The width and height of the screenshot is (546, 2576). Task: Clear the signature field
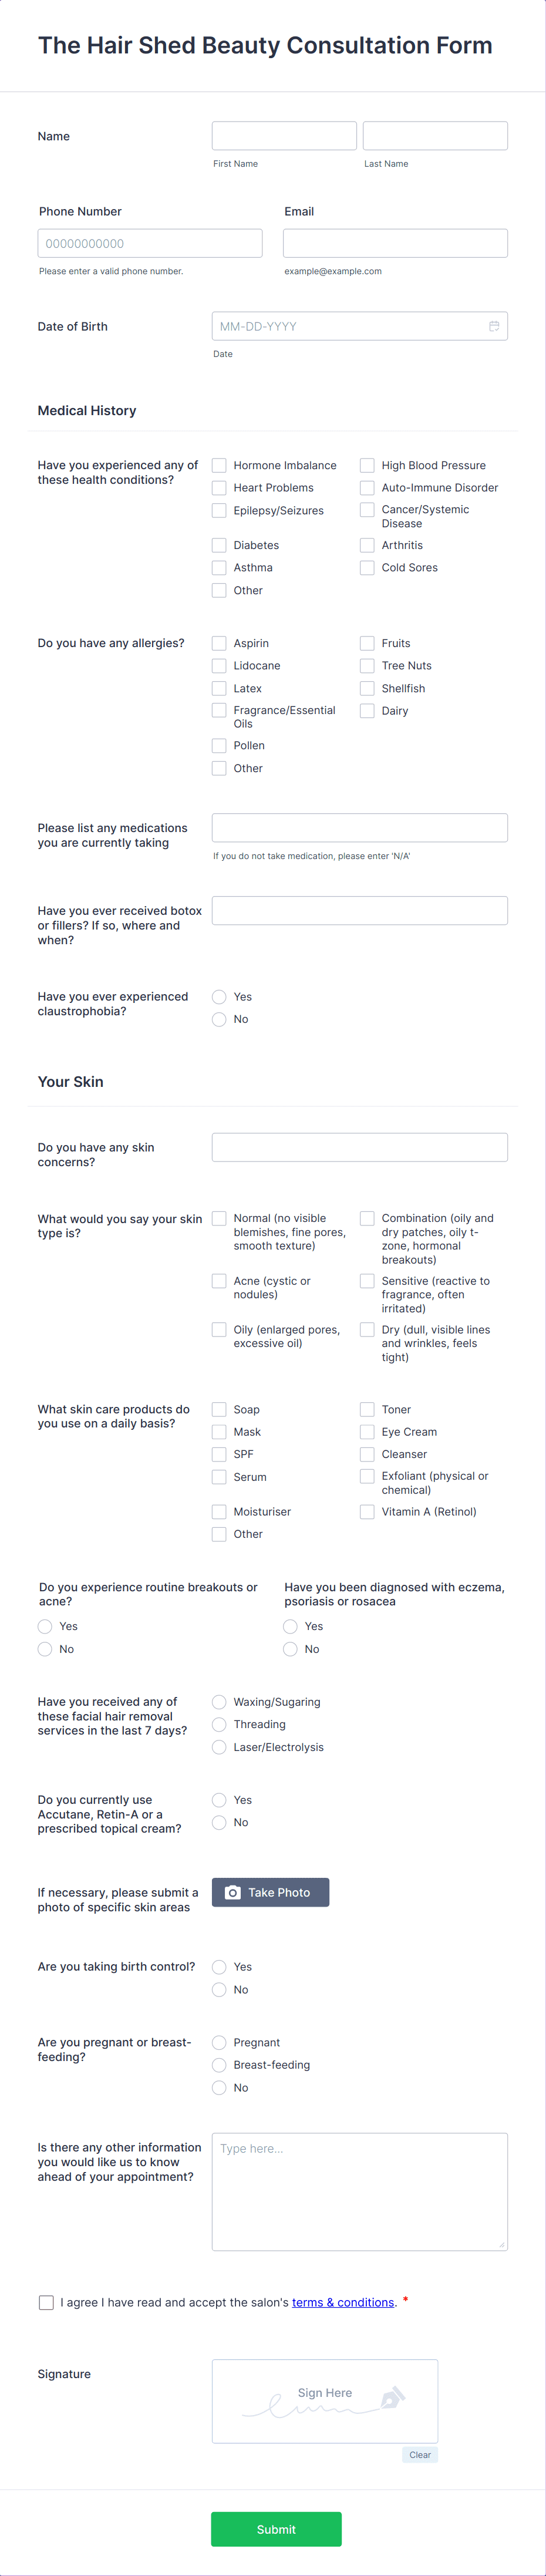click(420, 2454)
